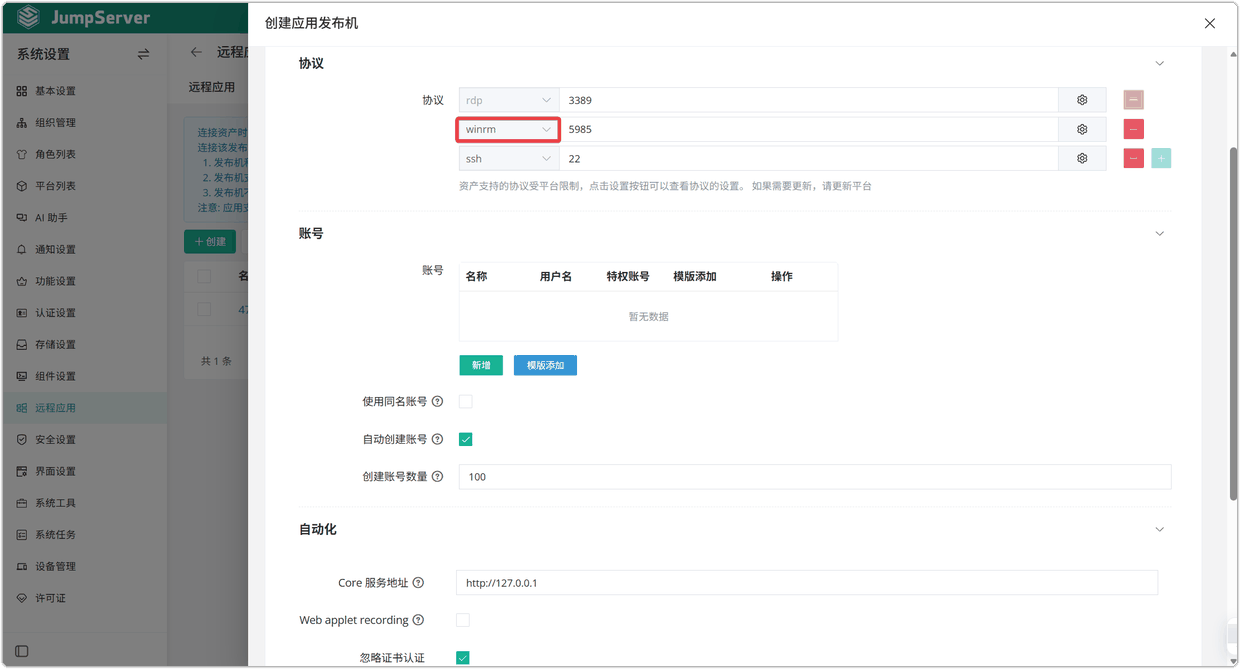1240x669 pixels.
Task: Tick the table header select-all checkbox
Action: [x=204, y=276]
